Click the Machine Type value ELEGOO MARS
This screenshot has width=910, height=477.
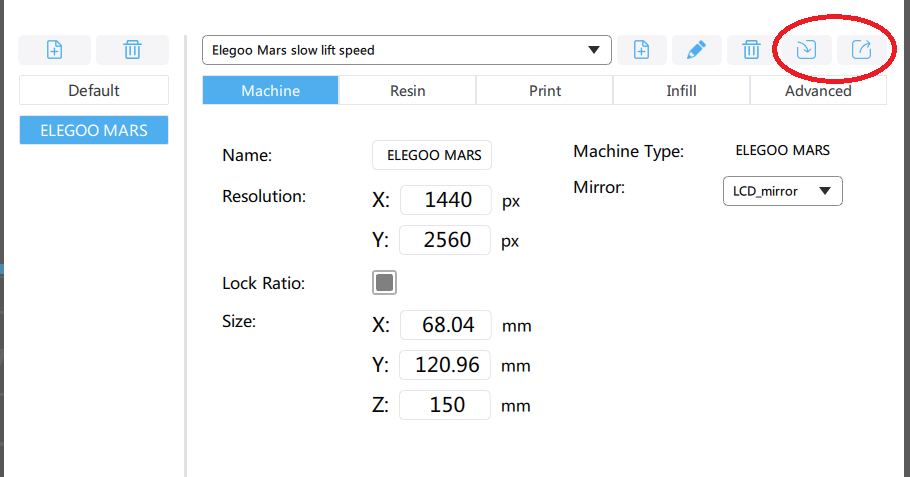click(x=782, y=150)
